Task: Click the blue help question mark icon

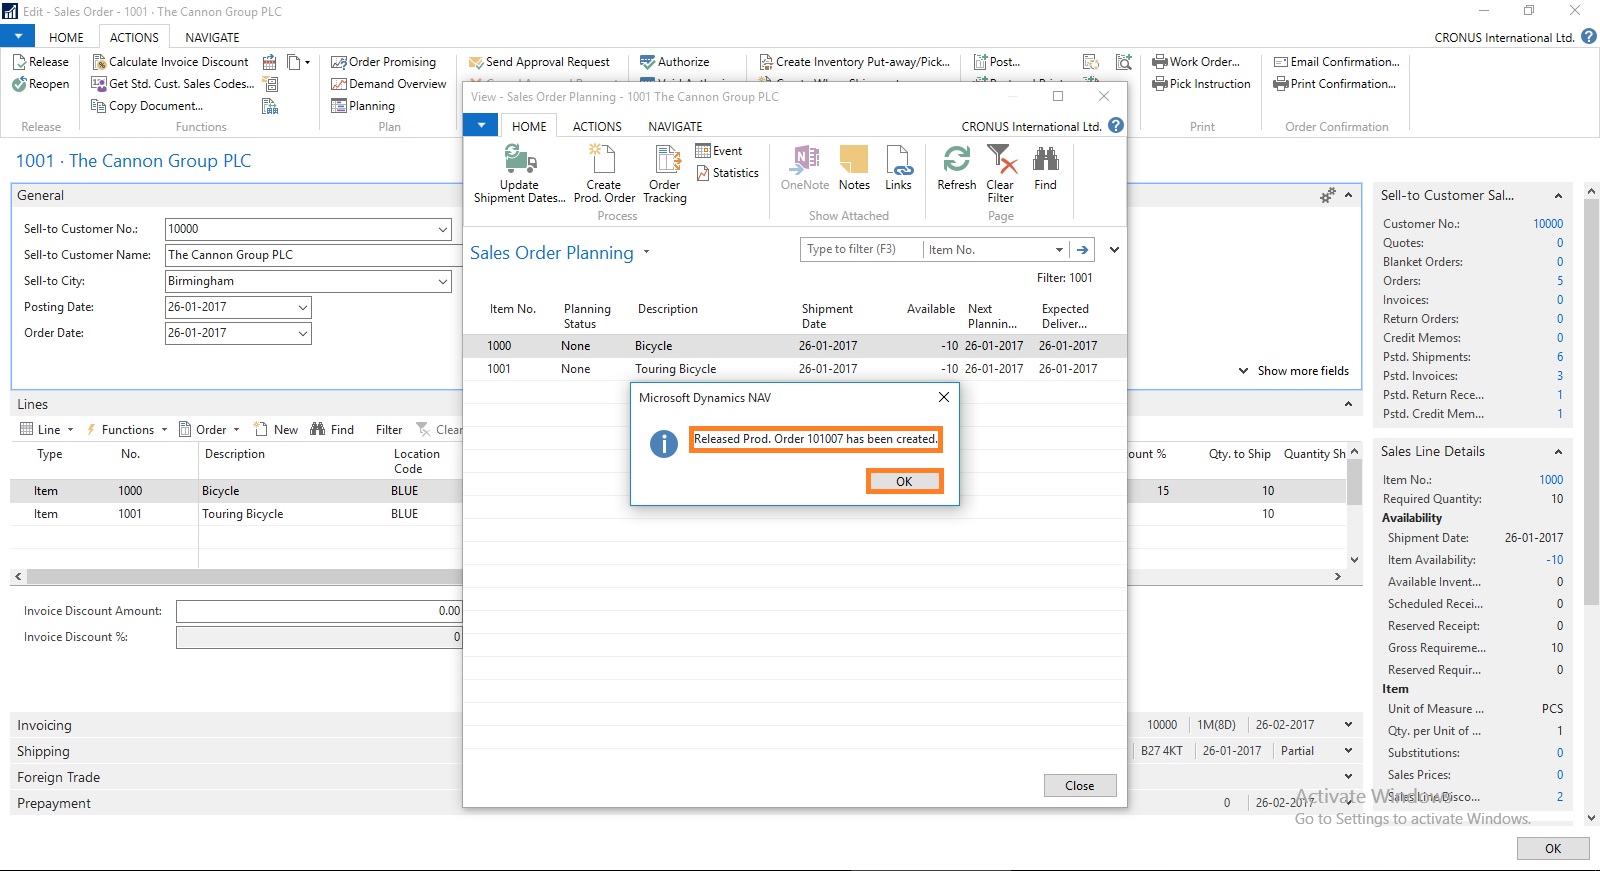Action: click(x=1116, y=126)
